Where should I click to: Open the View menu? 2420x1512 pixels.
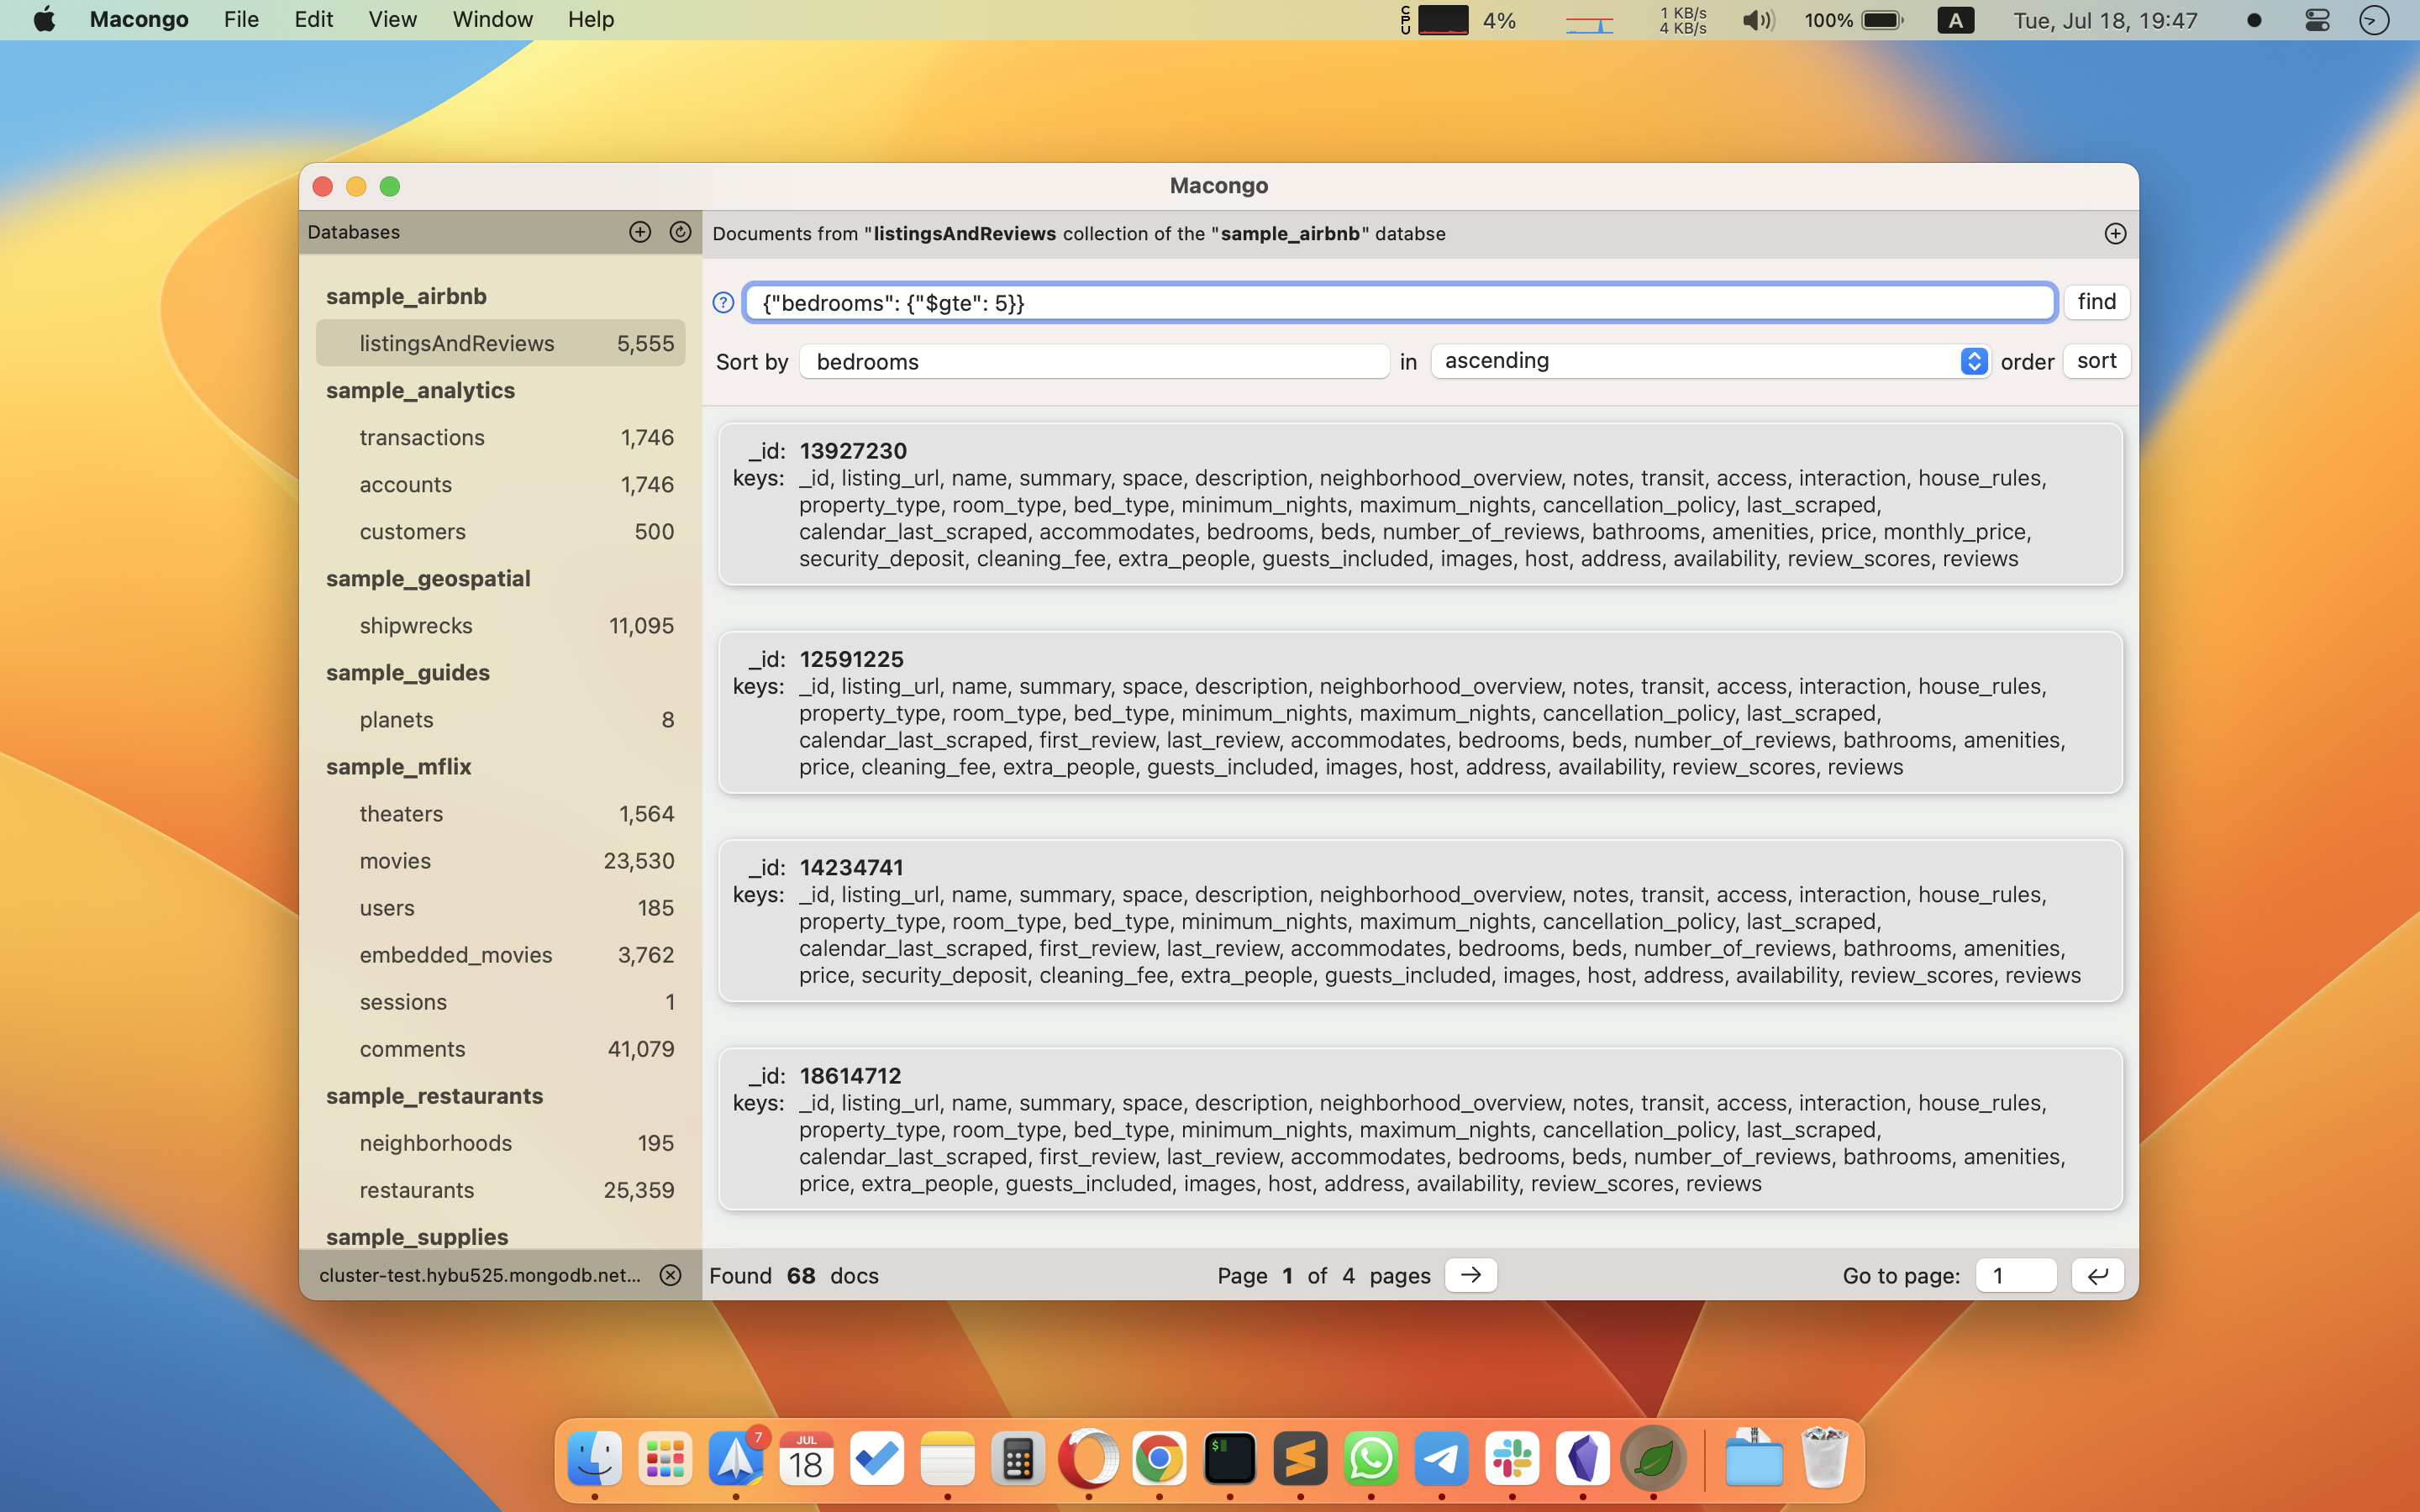click(x=392, y=20)
